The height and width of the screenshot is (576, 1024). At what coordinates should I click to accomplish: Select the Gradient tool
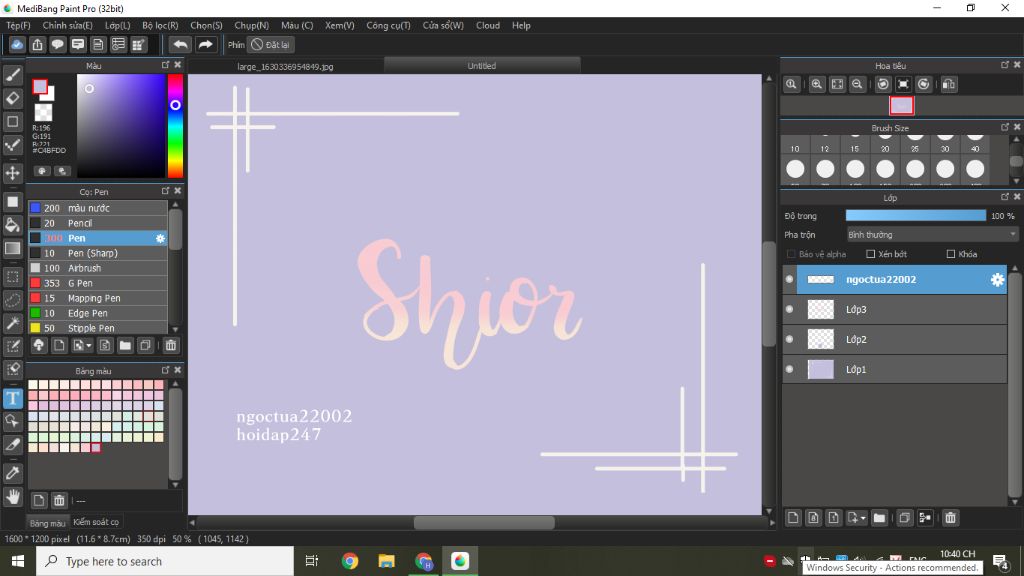pyautogui.click(x=12, y=248)
